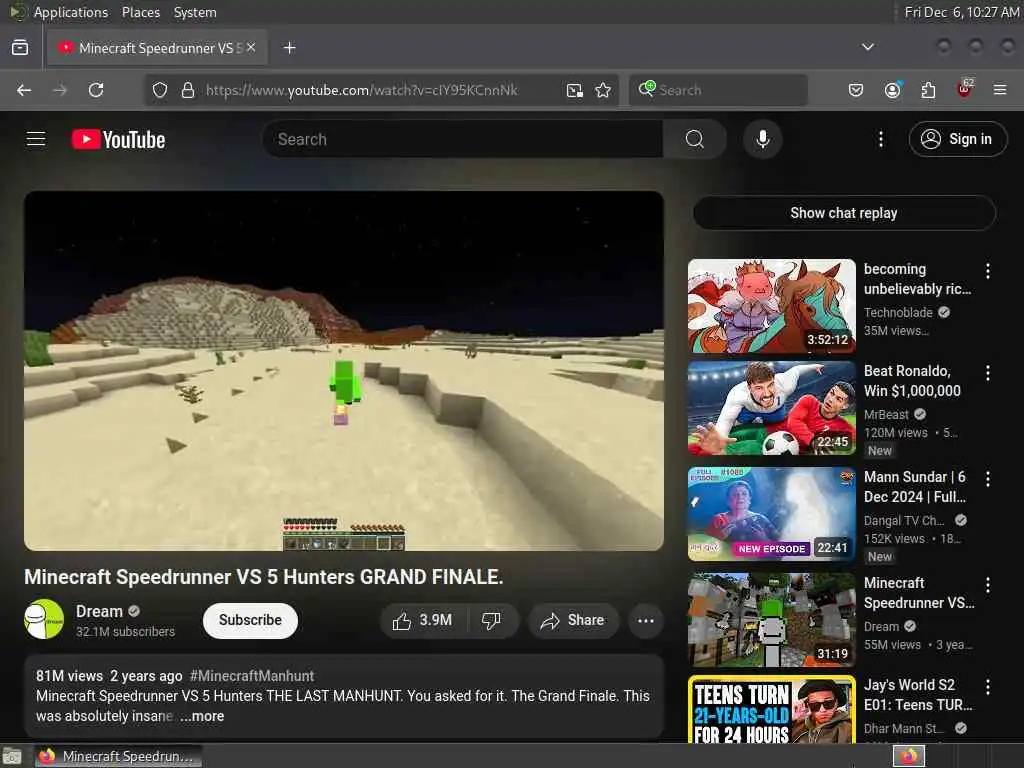Click the Minecraft video player
Screen dimensions: 1024x768
point(344,371)
